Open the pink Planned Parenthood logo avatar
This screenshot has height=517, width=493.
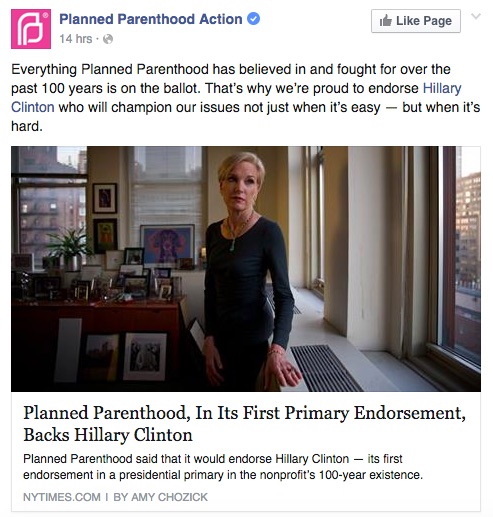[x=31, y=29]
